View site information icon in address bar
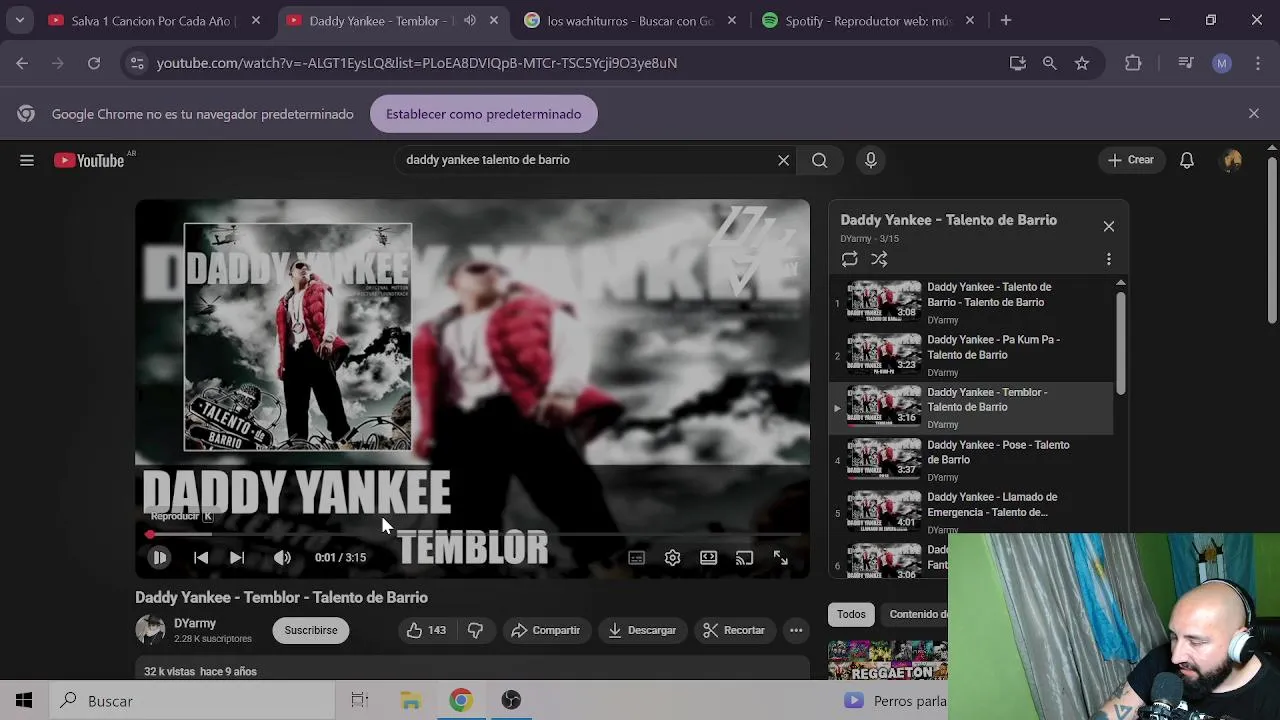 point(137,63)
